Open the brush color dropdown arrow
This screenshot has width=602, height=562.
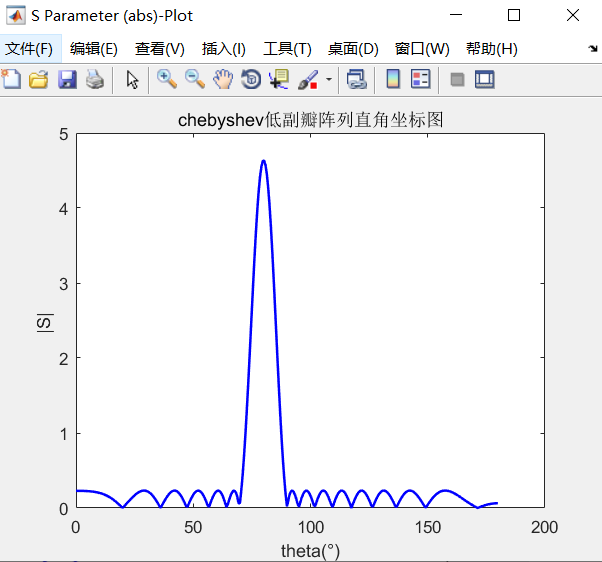point(329,79)
